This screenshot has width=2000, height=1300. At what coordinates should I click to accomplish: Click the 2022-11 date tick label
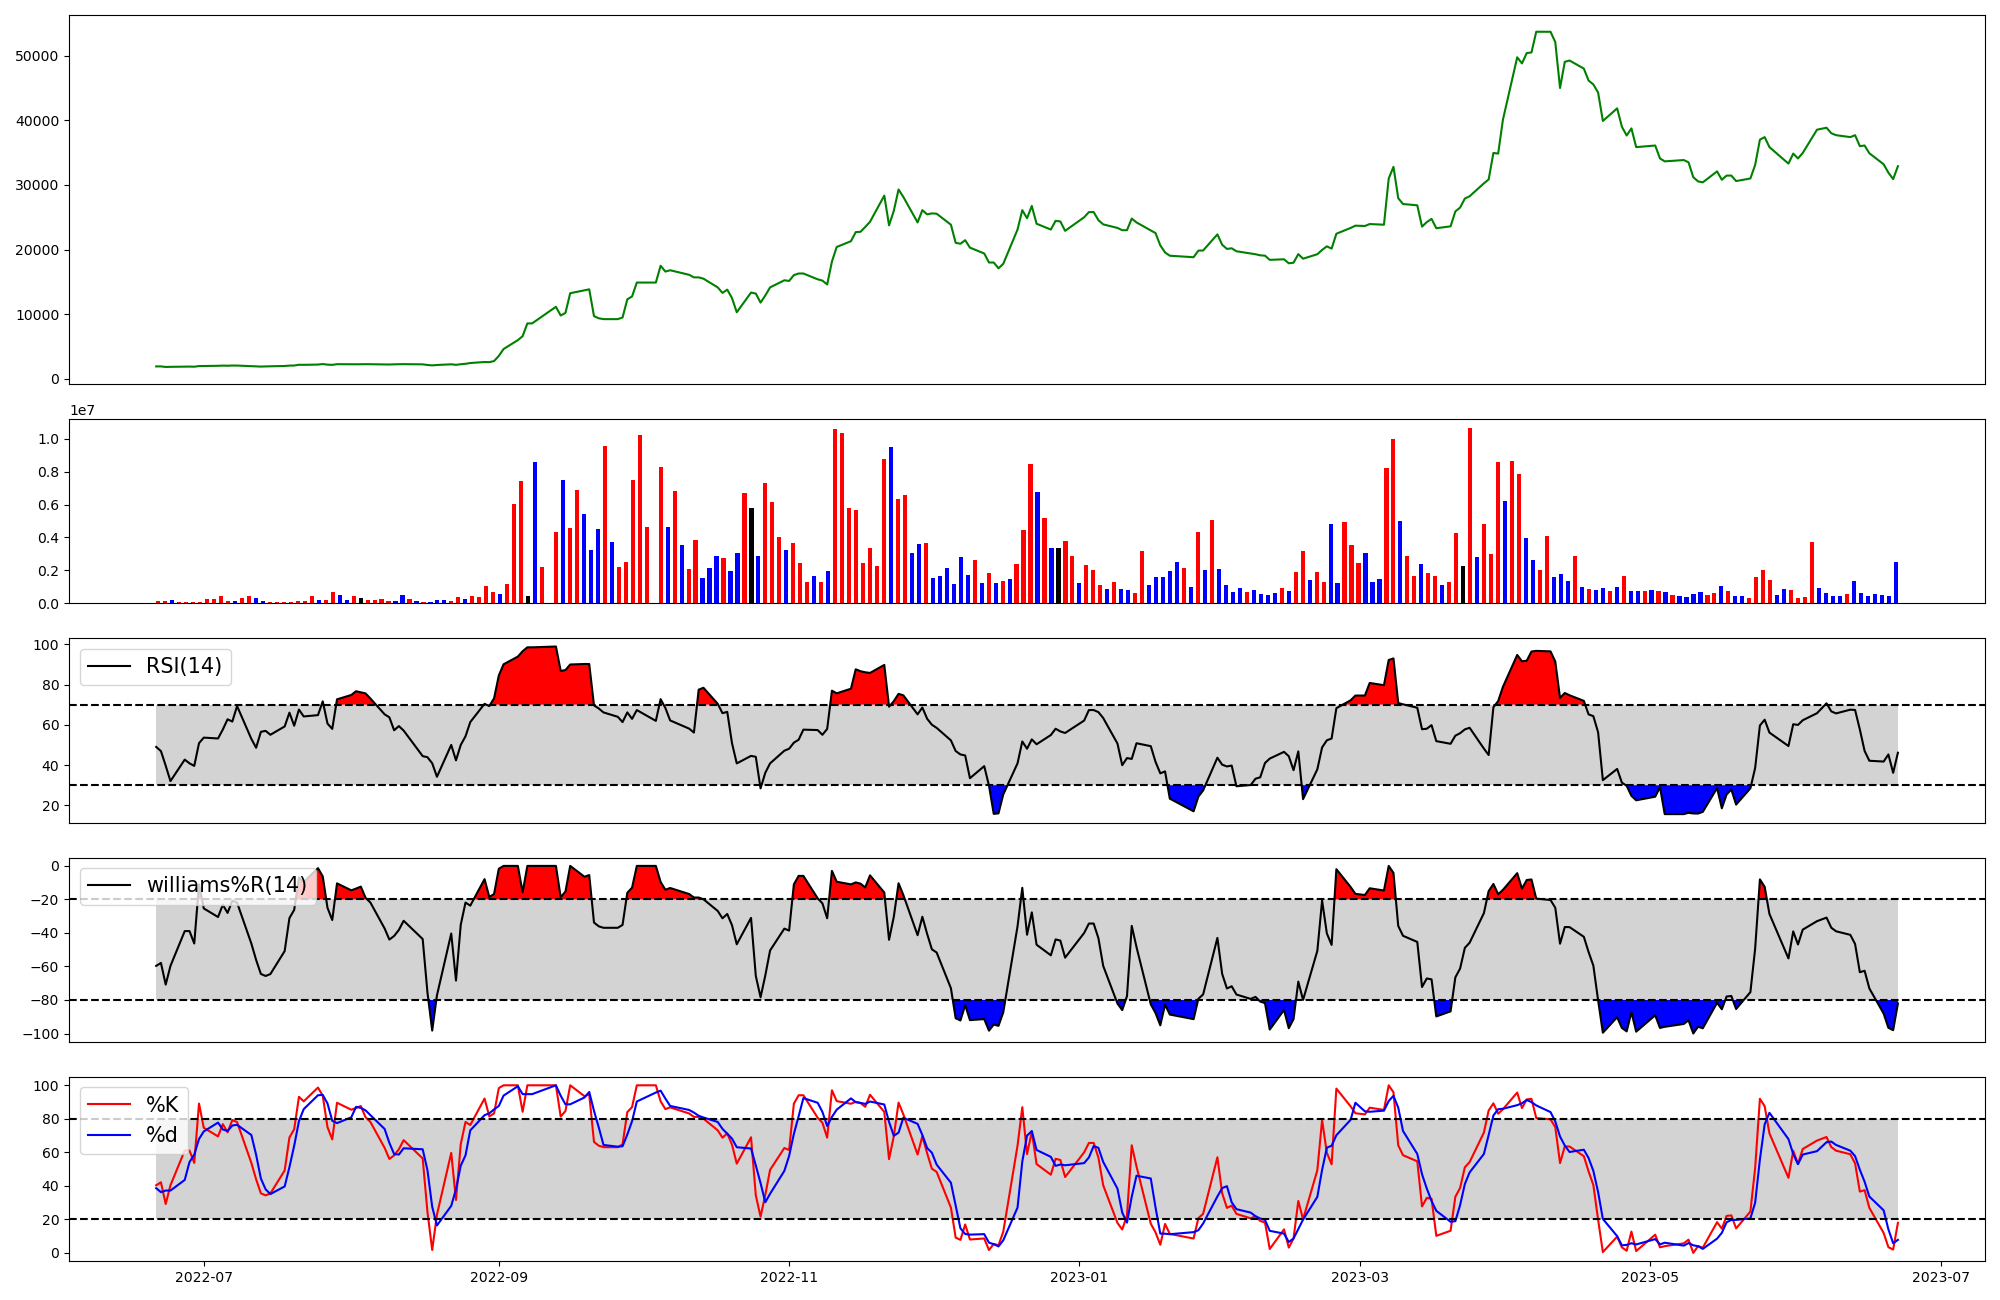coord(790,1277)
